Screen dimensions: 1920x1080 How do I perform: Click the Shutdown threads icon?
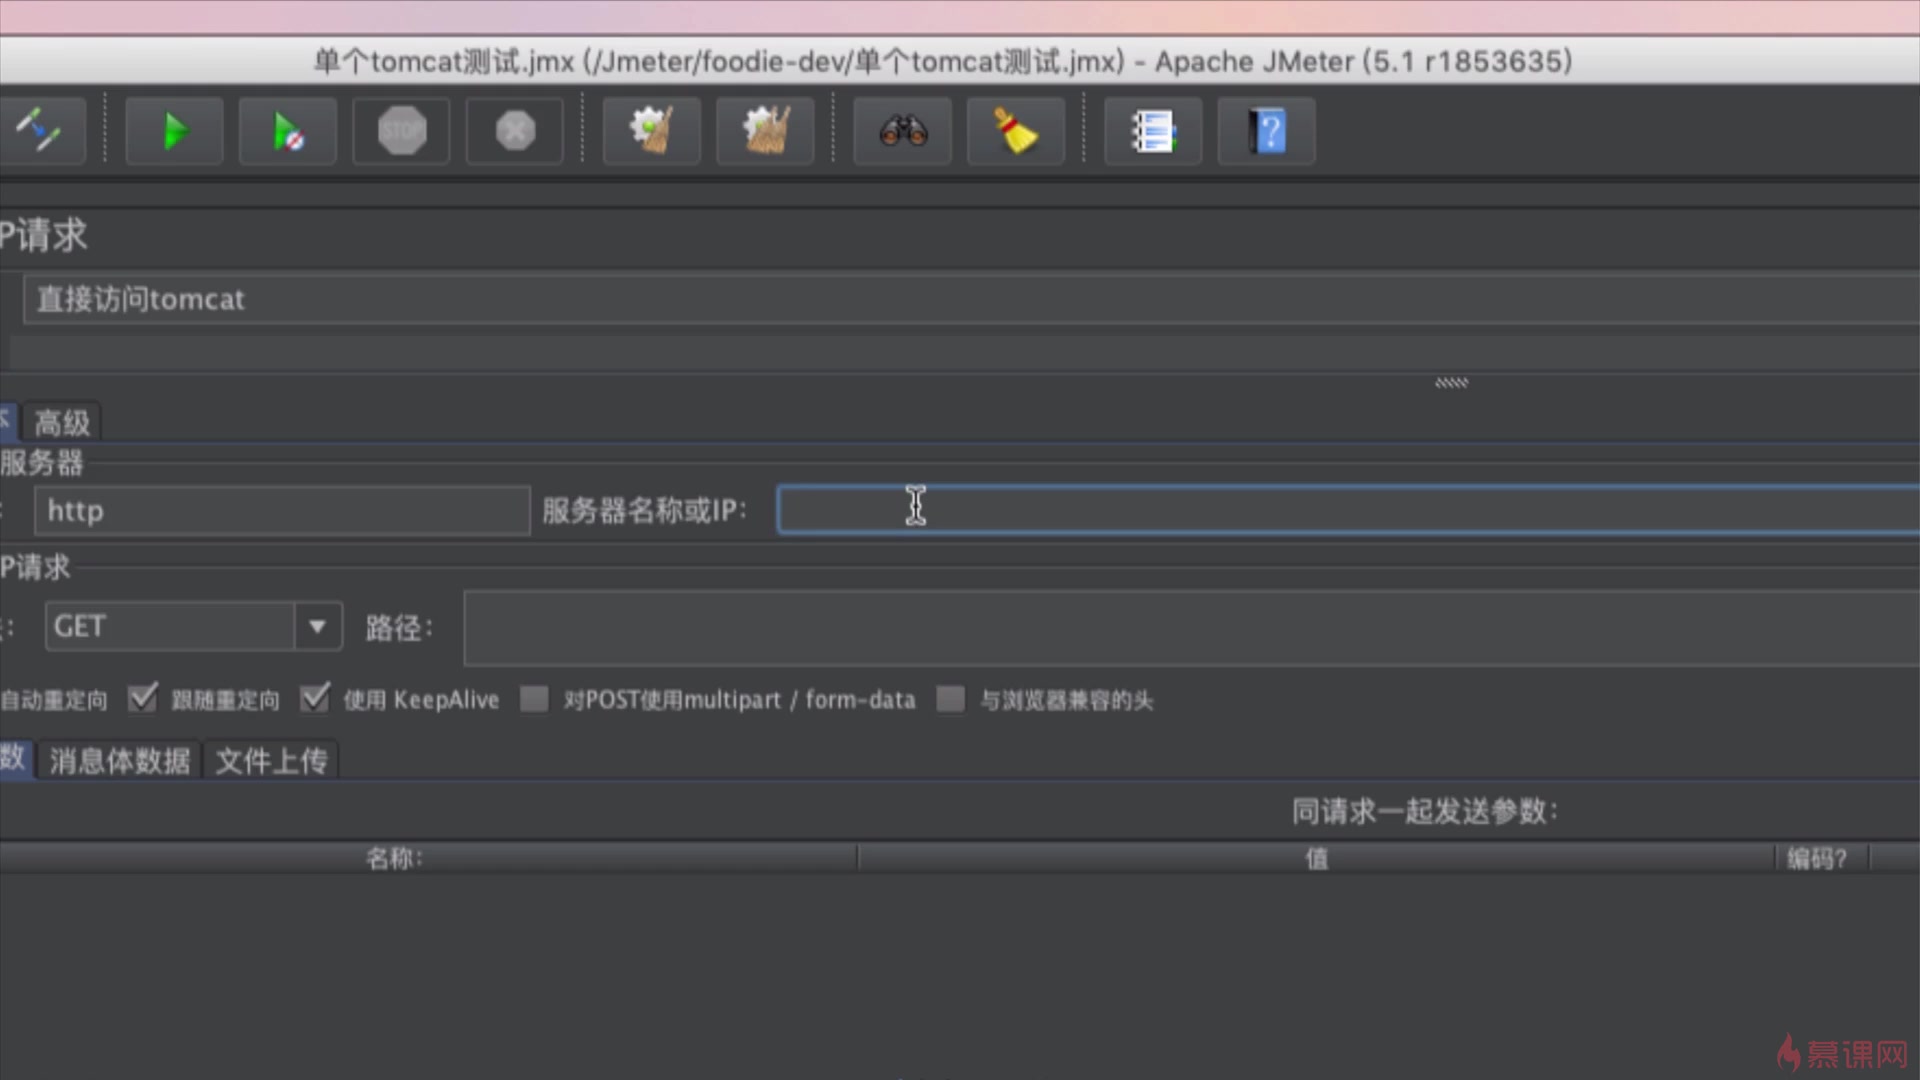(x=515, y=131)
